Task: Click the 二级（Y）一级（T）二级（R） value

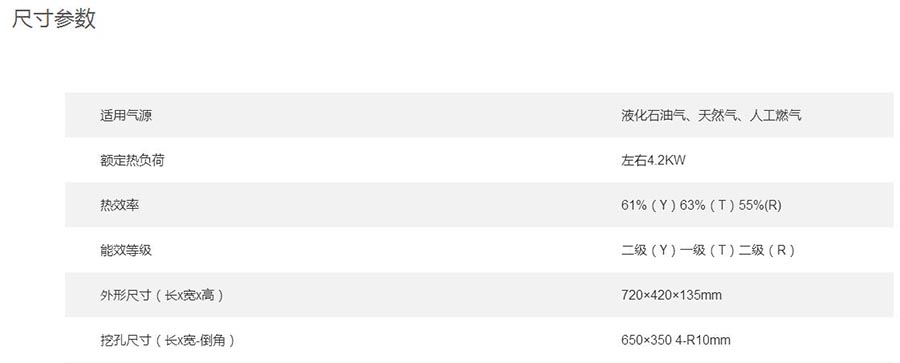Action: 708,250
